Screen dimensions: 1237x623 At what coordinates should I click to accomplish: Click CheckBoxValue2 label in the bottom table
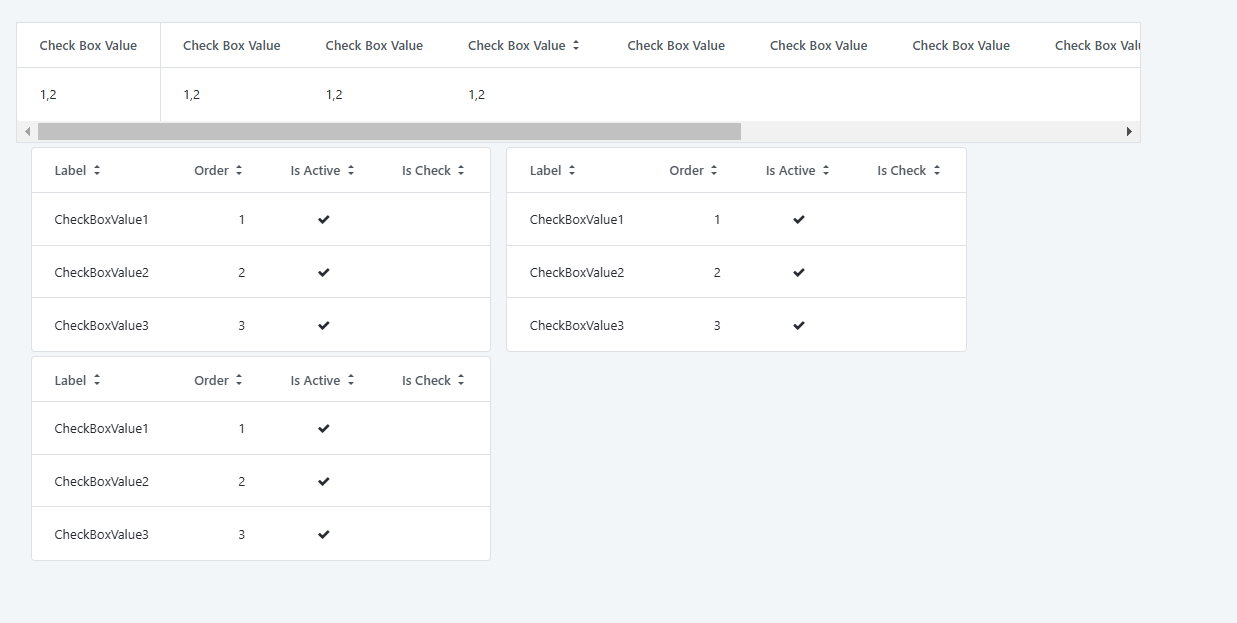[x=101, y=481]
